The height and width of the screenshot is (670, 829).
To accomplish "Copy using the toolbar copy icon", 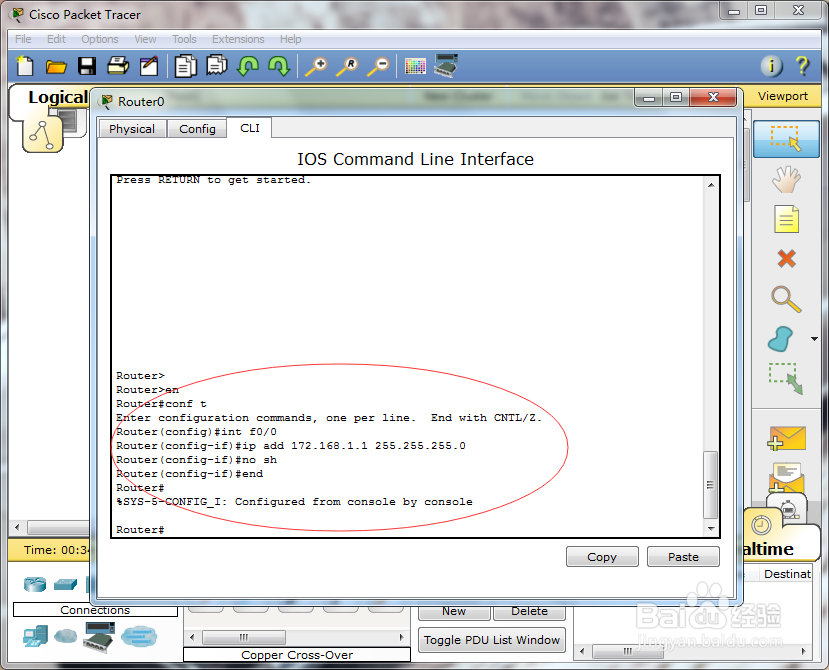I will 186,66.
